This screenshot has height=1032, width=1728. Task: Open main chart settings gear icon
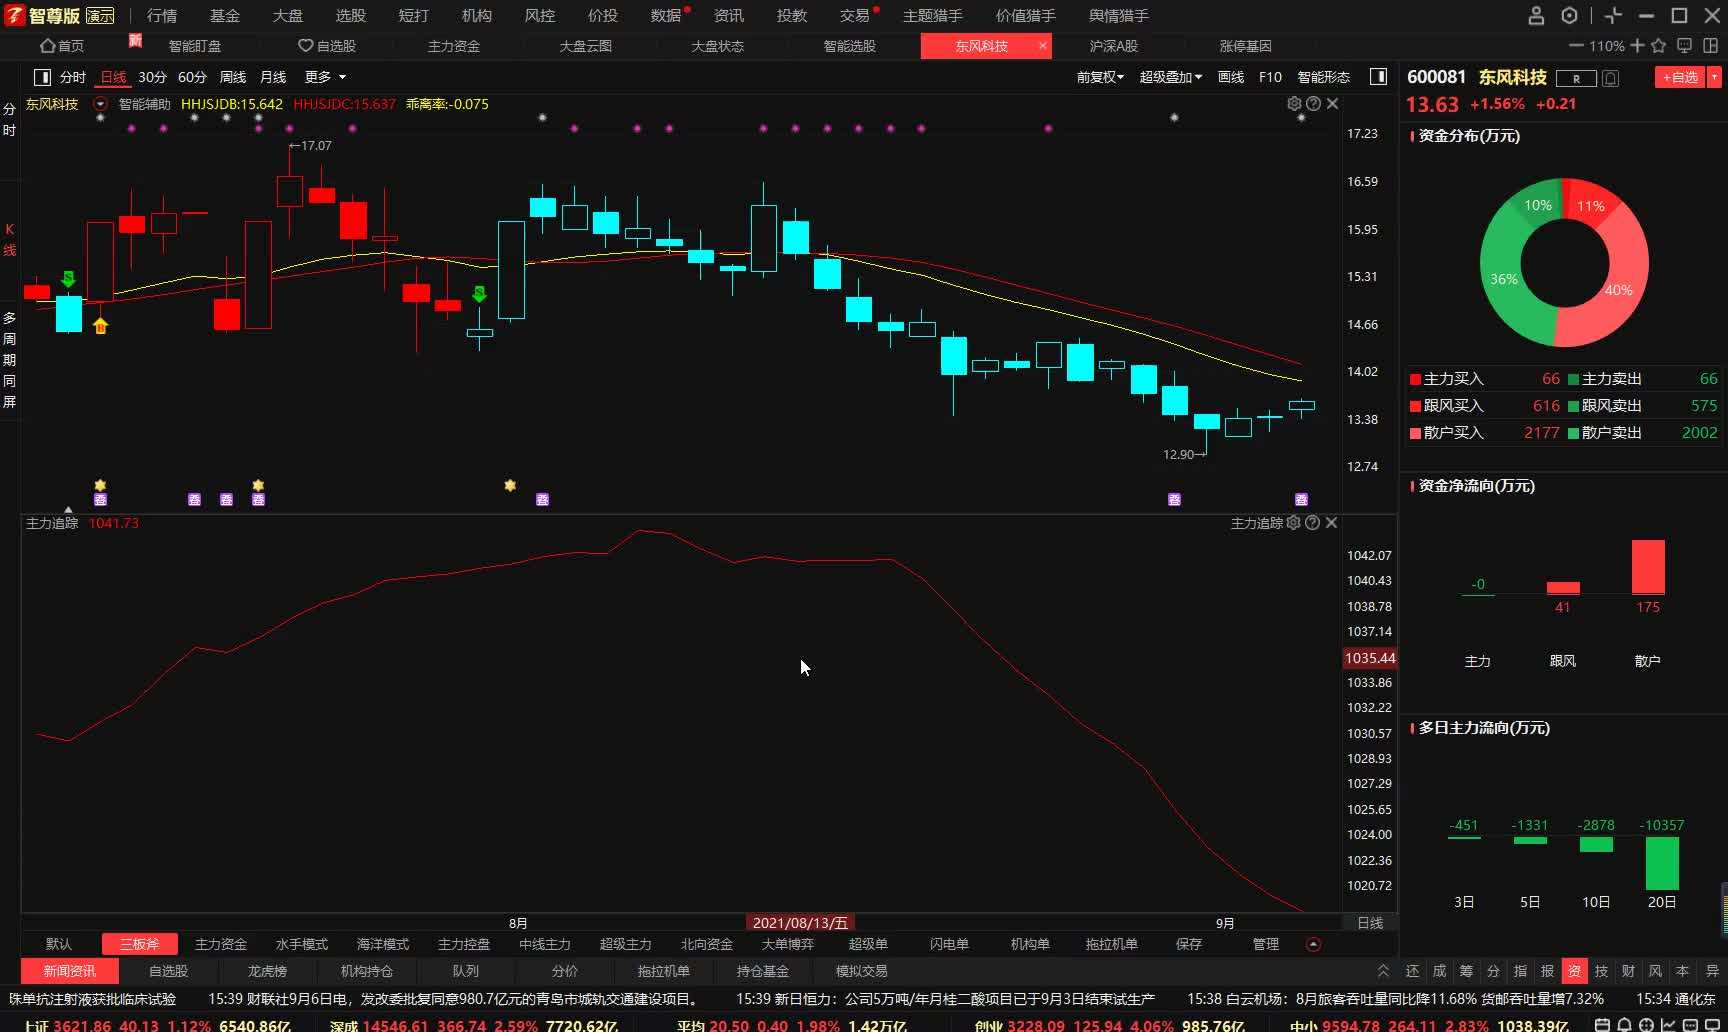(1294, 104)
